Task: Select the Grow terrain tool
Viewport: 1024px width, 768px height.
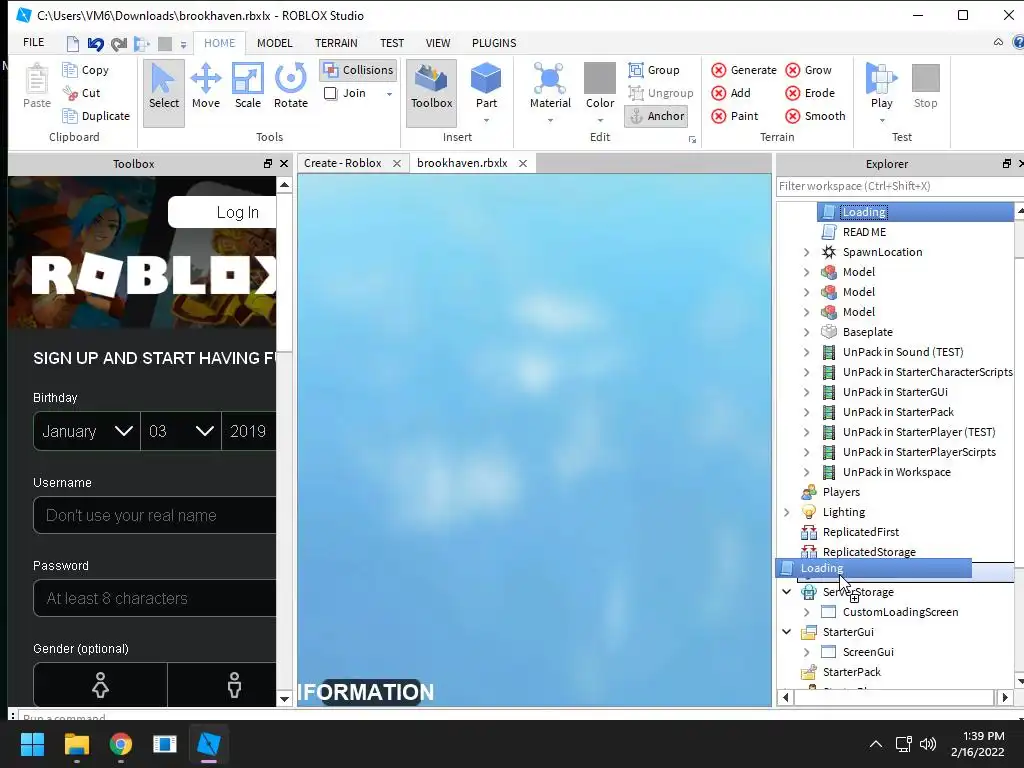Action: (808, 70)
